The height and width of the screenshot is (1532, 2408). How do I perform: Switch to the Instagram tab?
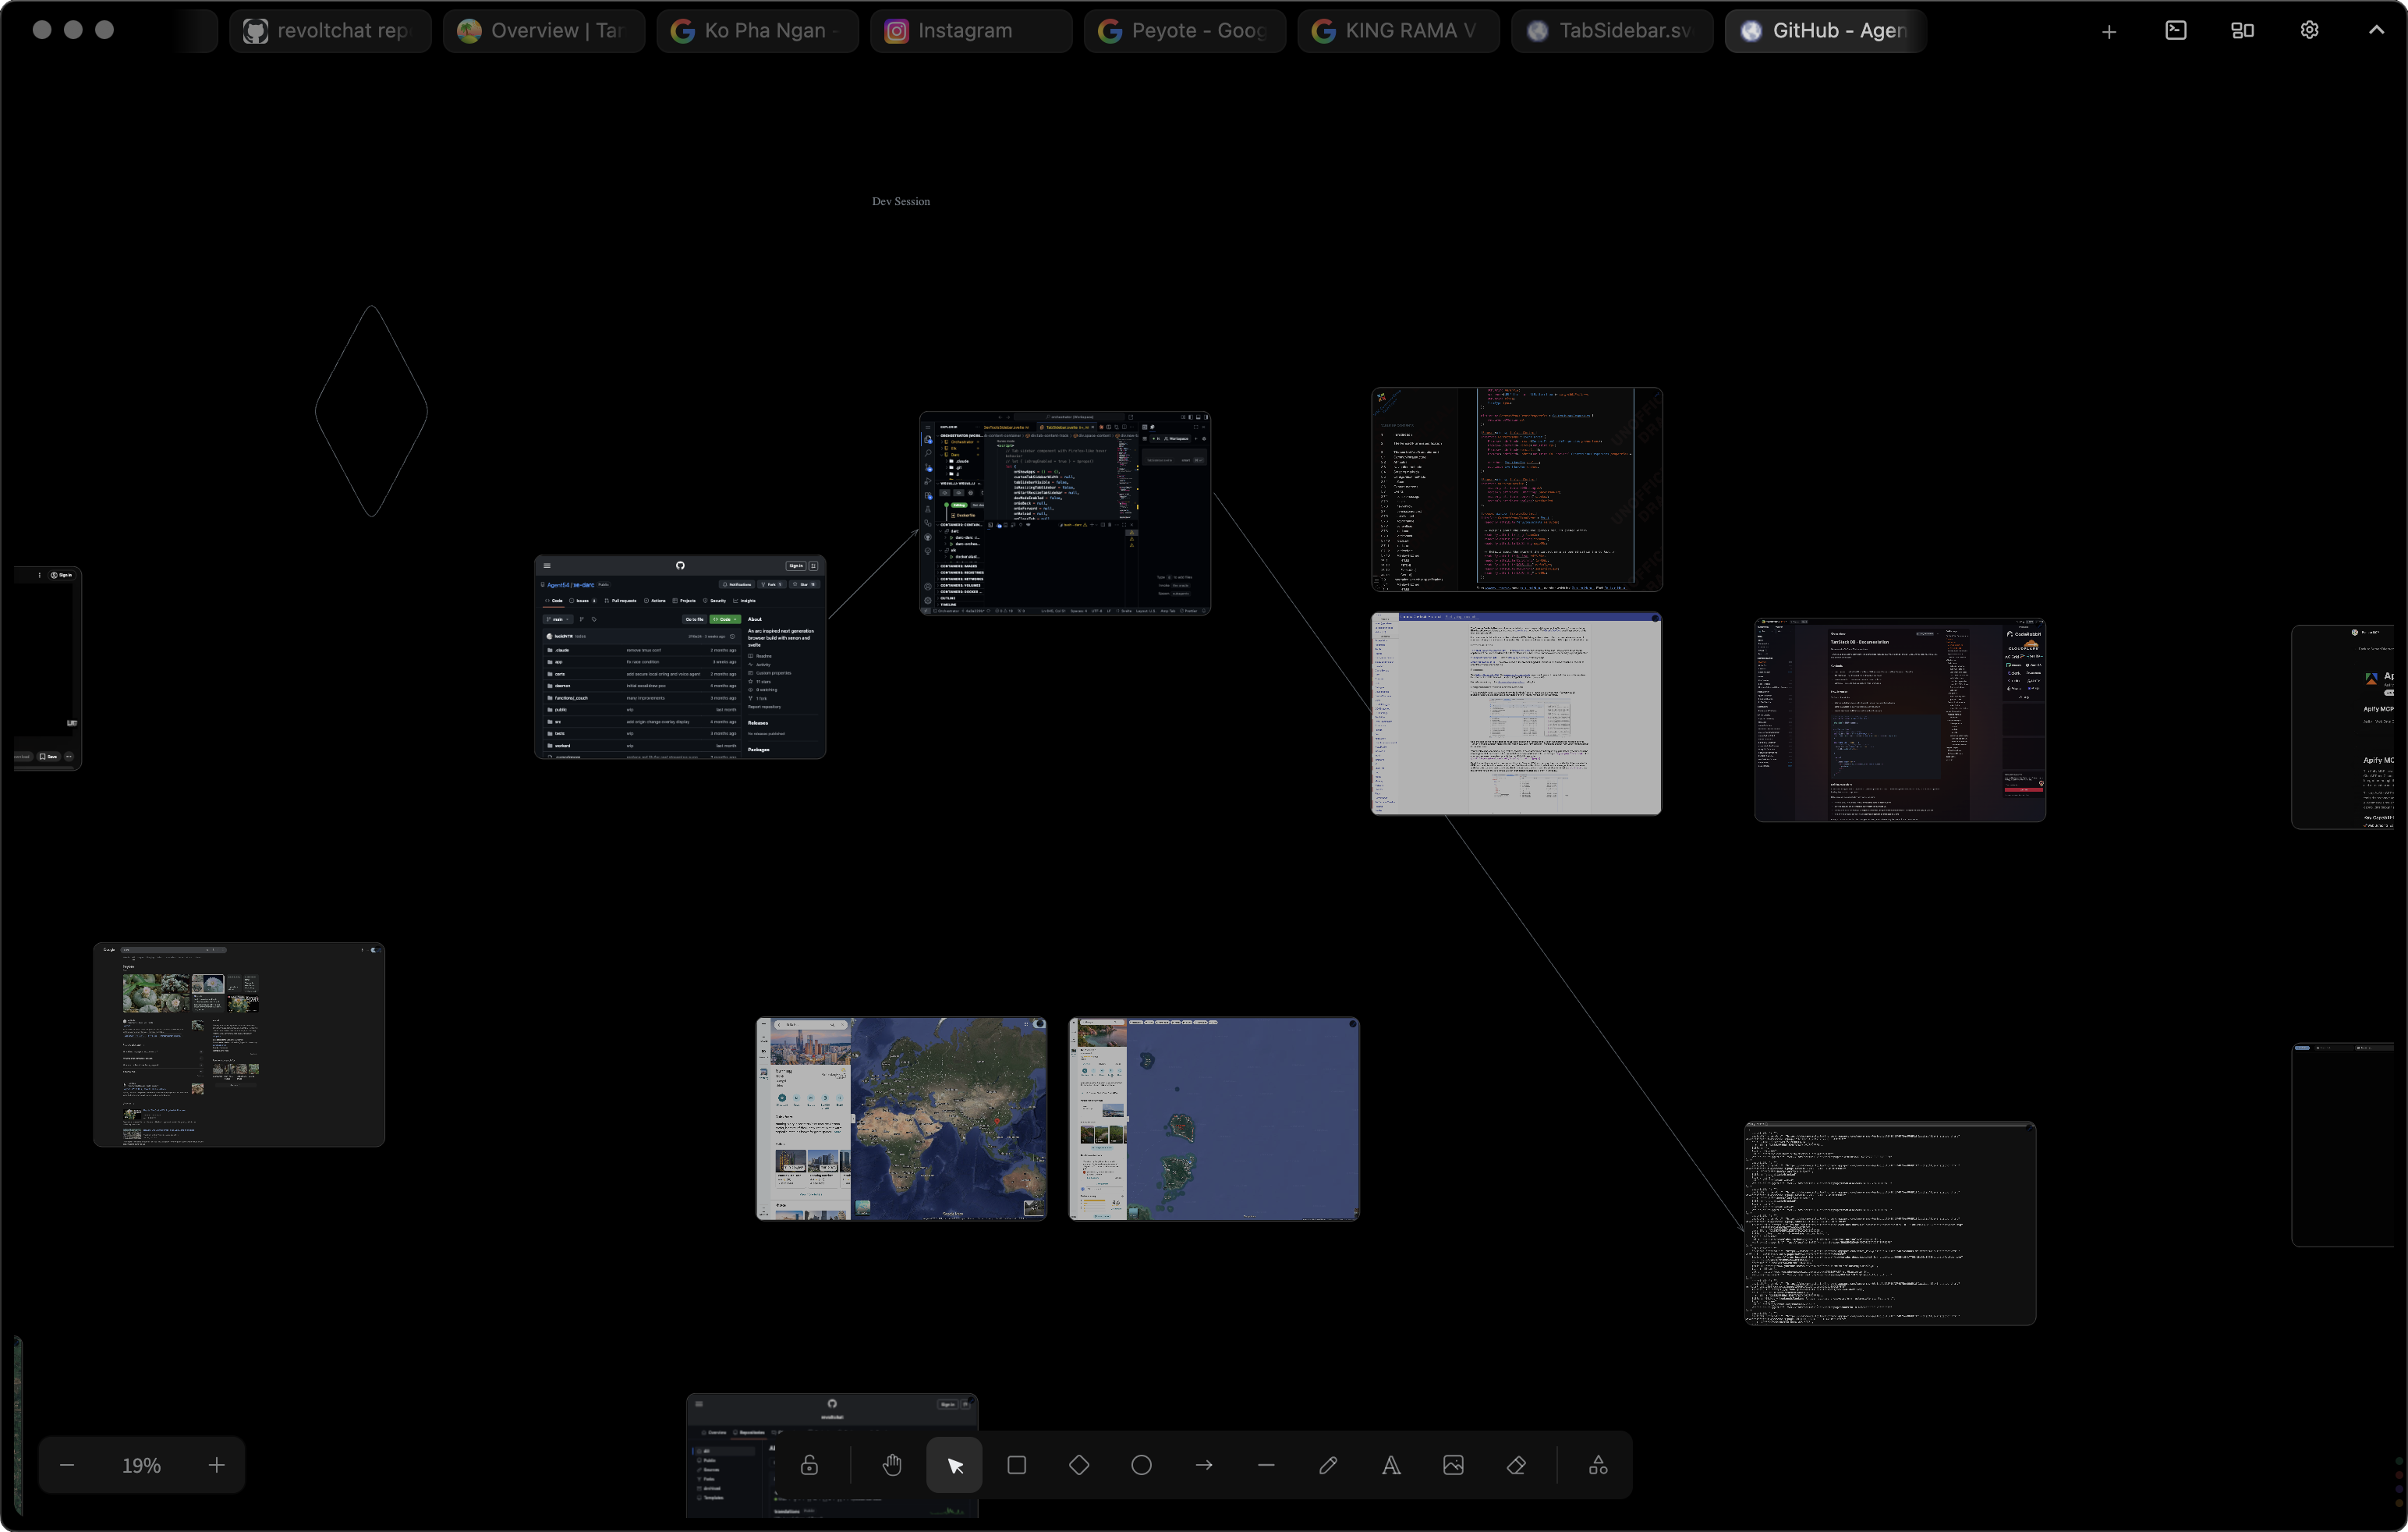(970, 30)
